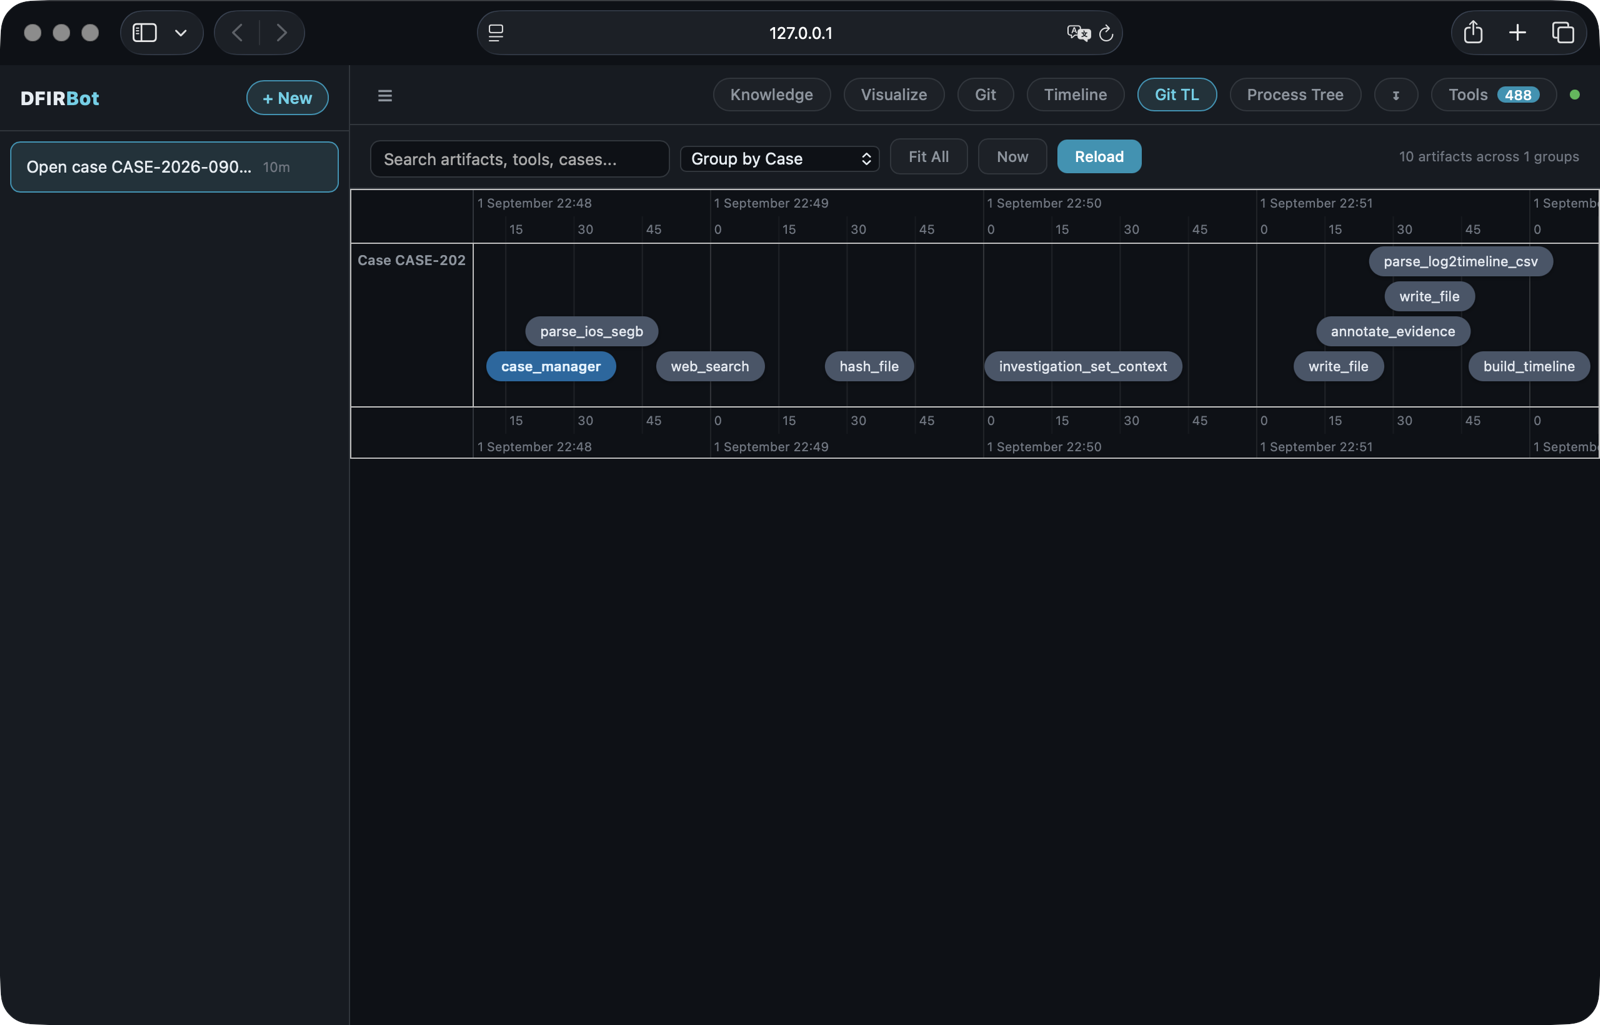This screenshot has width=1600, height=1025.
Task: Open the Share icon in Safari toolbar
Action: (x=1473, y=33)
